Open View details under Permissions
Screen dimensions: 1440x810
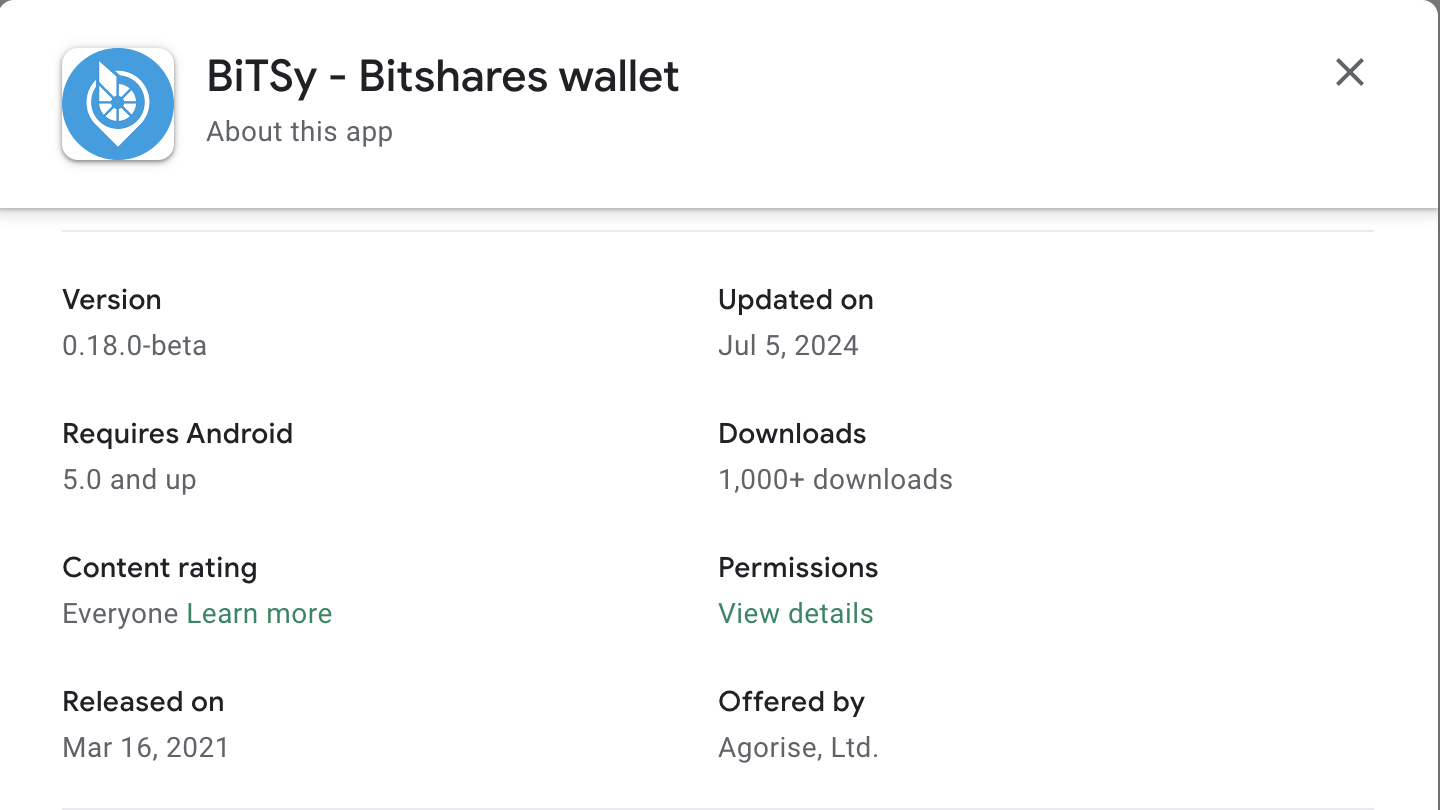click(x=796, y=613)
